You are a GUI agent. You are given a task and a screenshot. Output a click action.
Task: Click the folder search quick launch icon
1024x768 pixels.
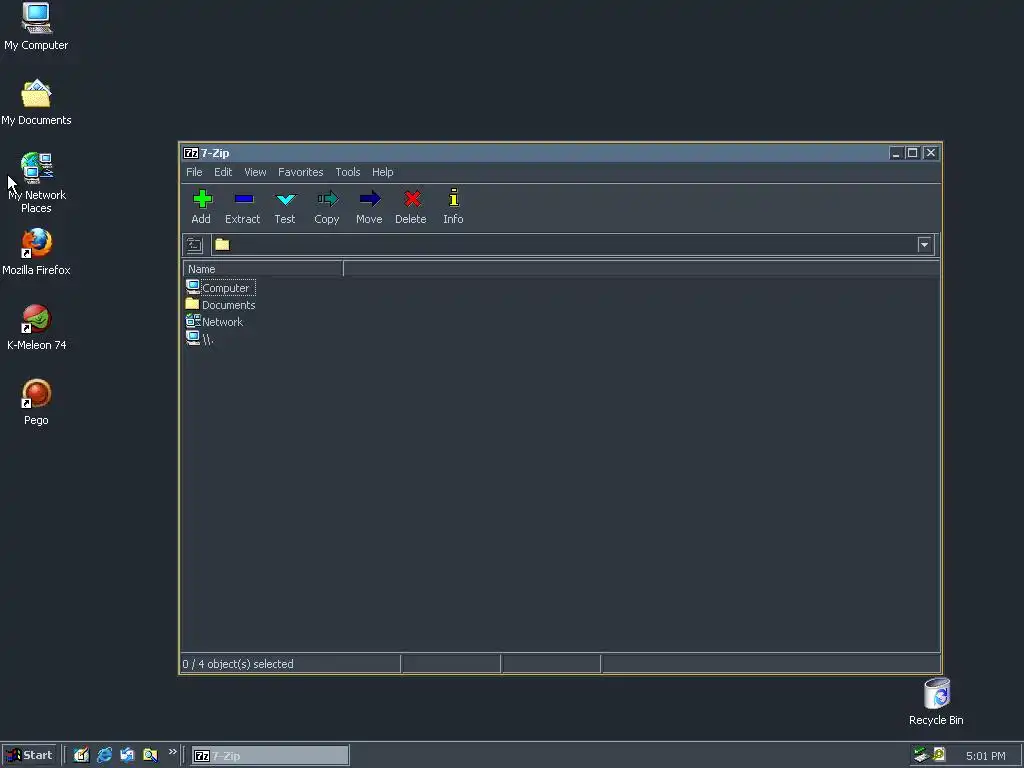pyautogui.click(x=150, y=756)
